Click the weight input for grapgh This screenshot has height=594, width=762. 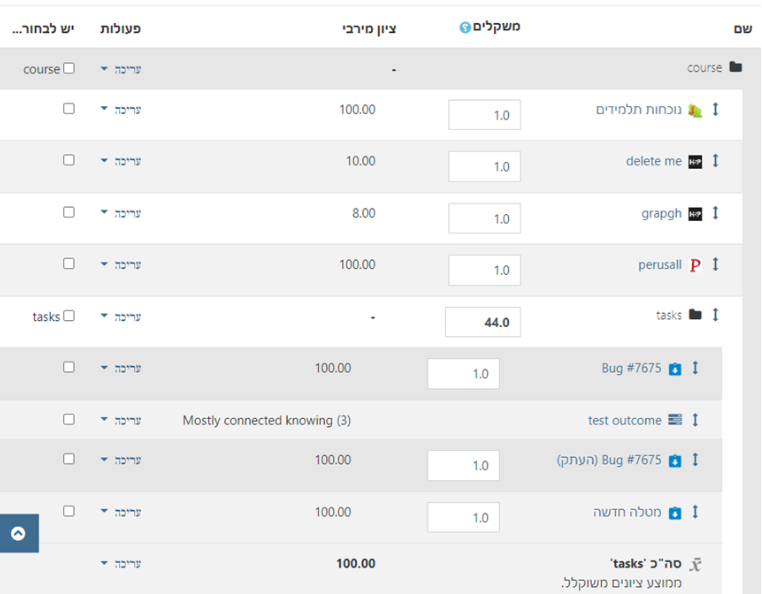coord(484,219)
